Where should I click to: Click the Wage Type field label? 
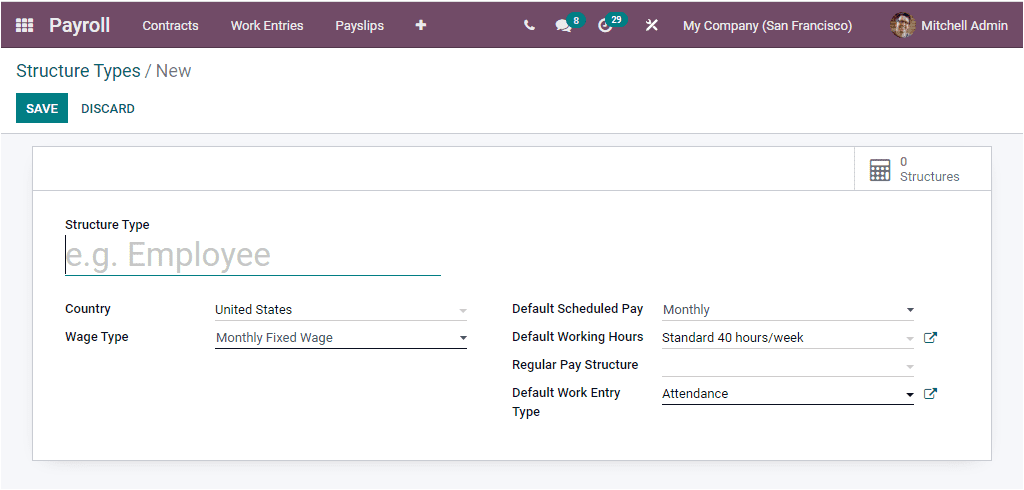tap(97, 337)
